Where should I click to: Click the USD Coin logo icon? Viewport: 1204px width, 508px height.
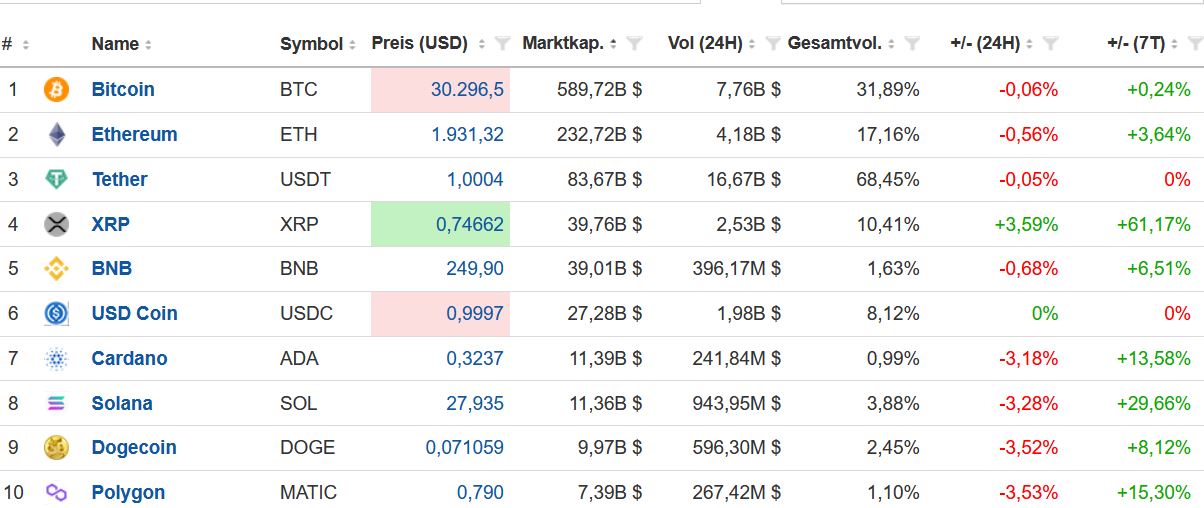tap(56, 314)
